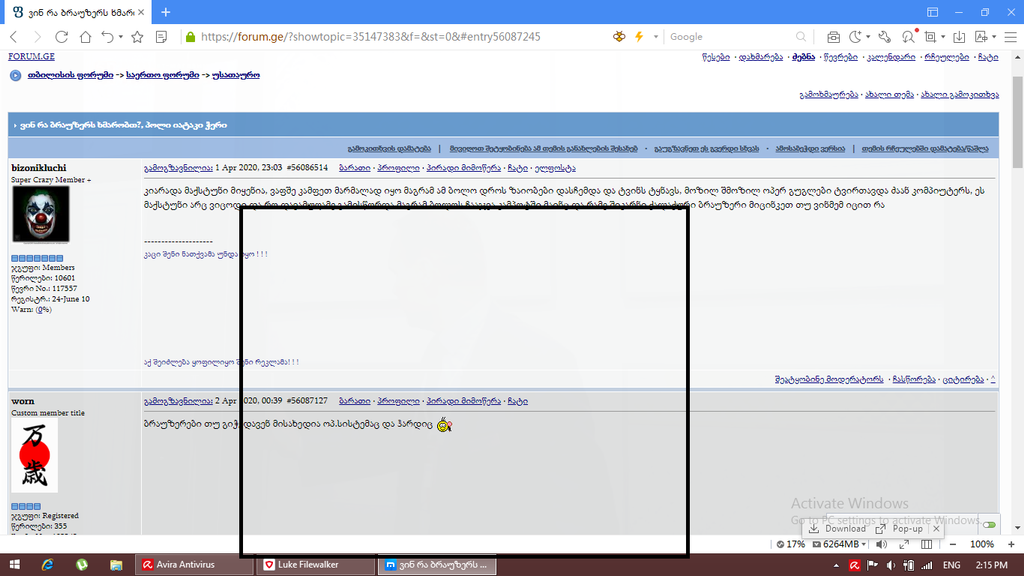Restore the last closed tab with undo
This screenshot has height=576, width=1024.
108,37
